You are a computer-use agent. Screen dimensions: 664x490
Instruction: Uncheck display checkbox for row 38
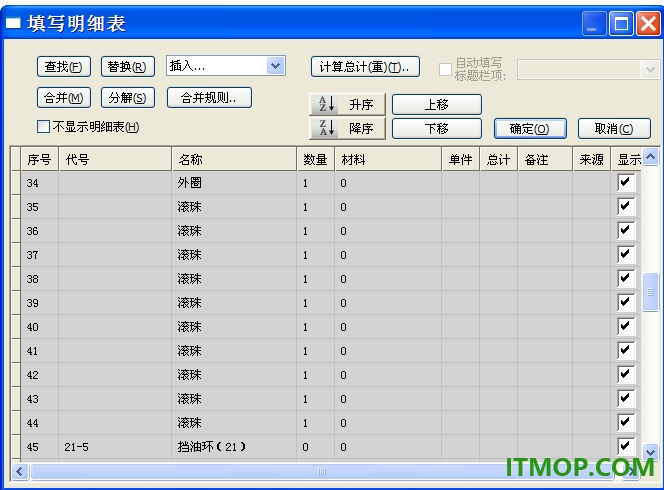point(626,279)
